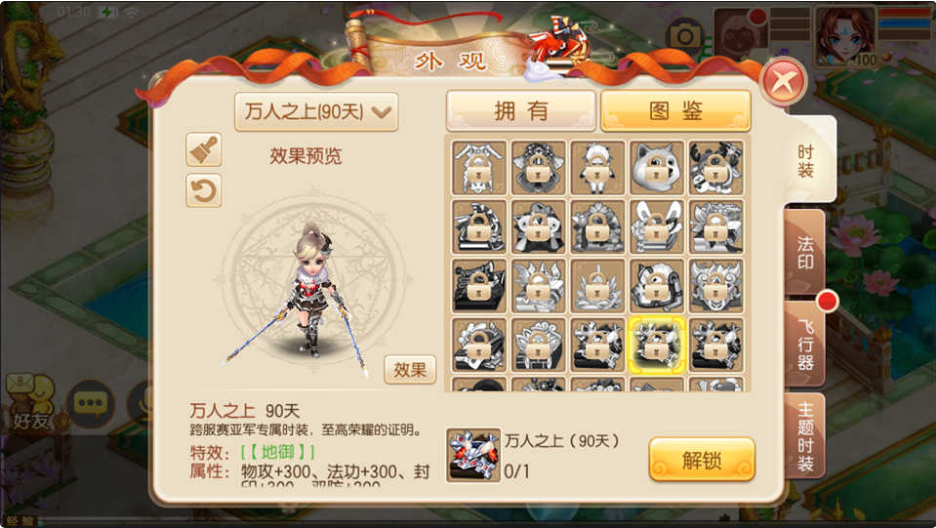The image size is (936, 528).
Task: Click the dropdown chevron arrow
Action: (381, 112)
